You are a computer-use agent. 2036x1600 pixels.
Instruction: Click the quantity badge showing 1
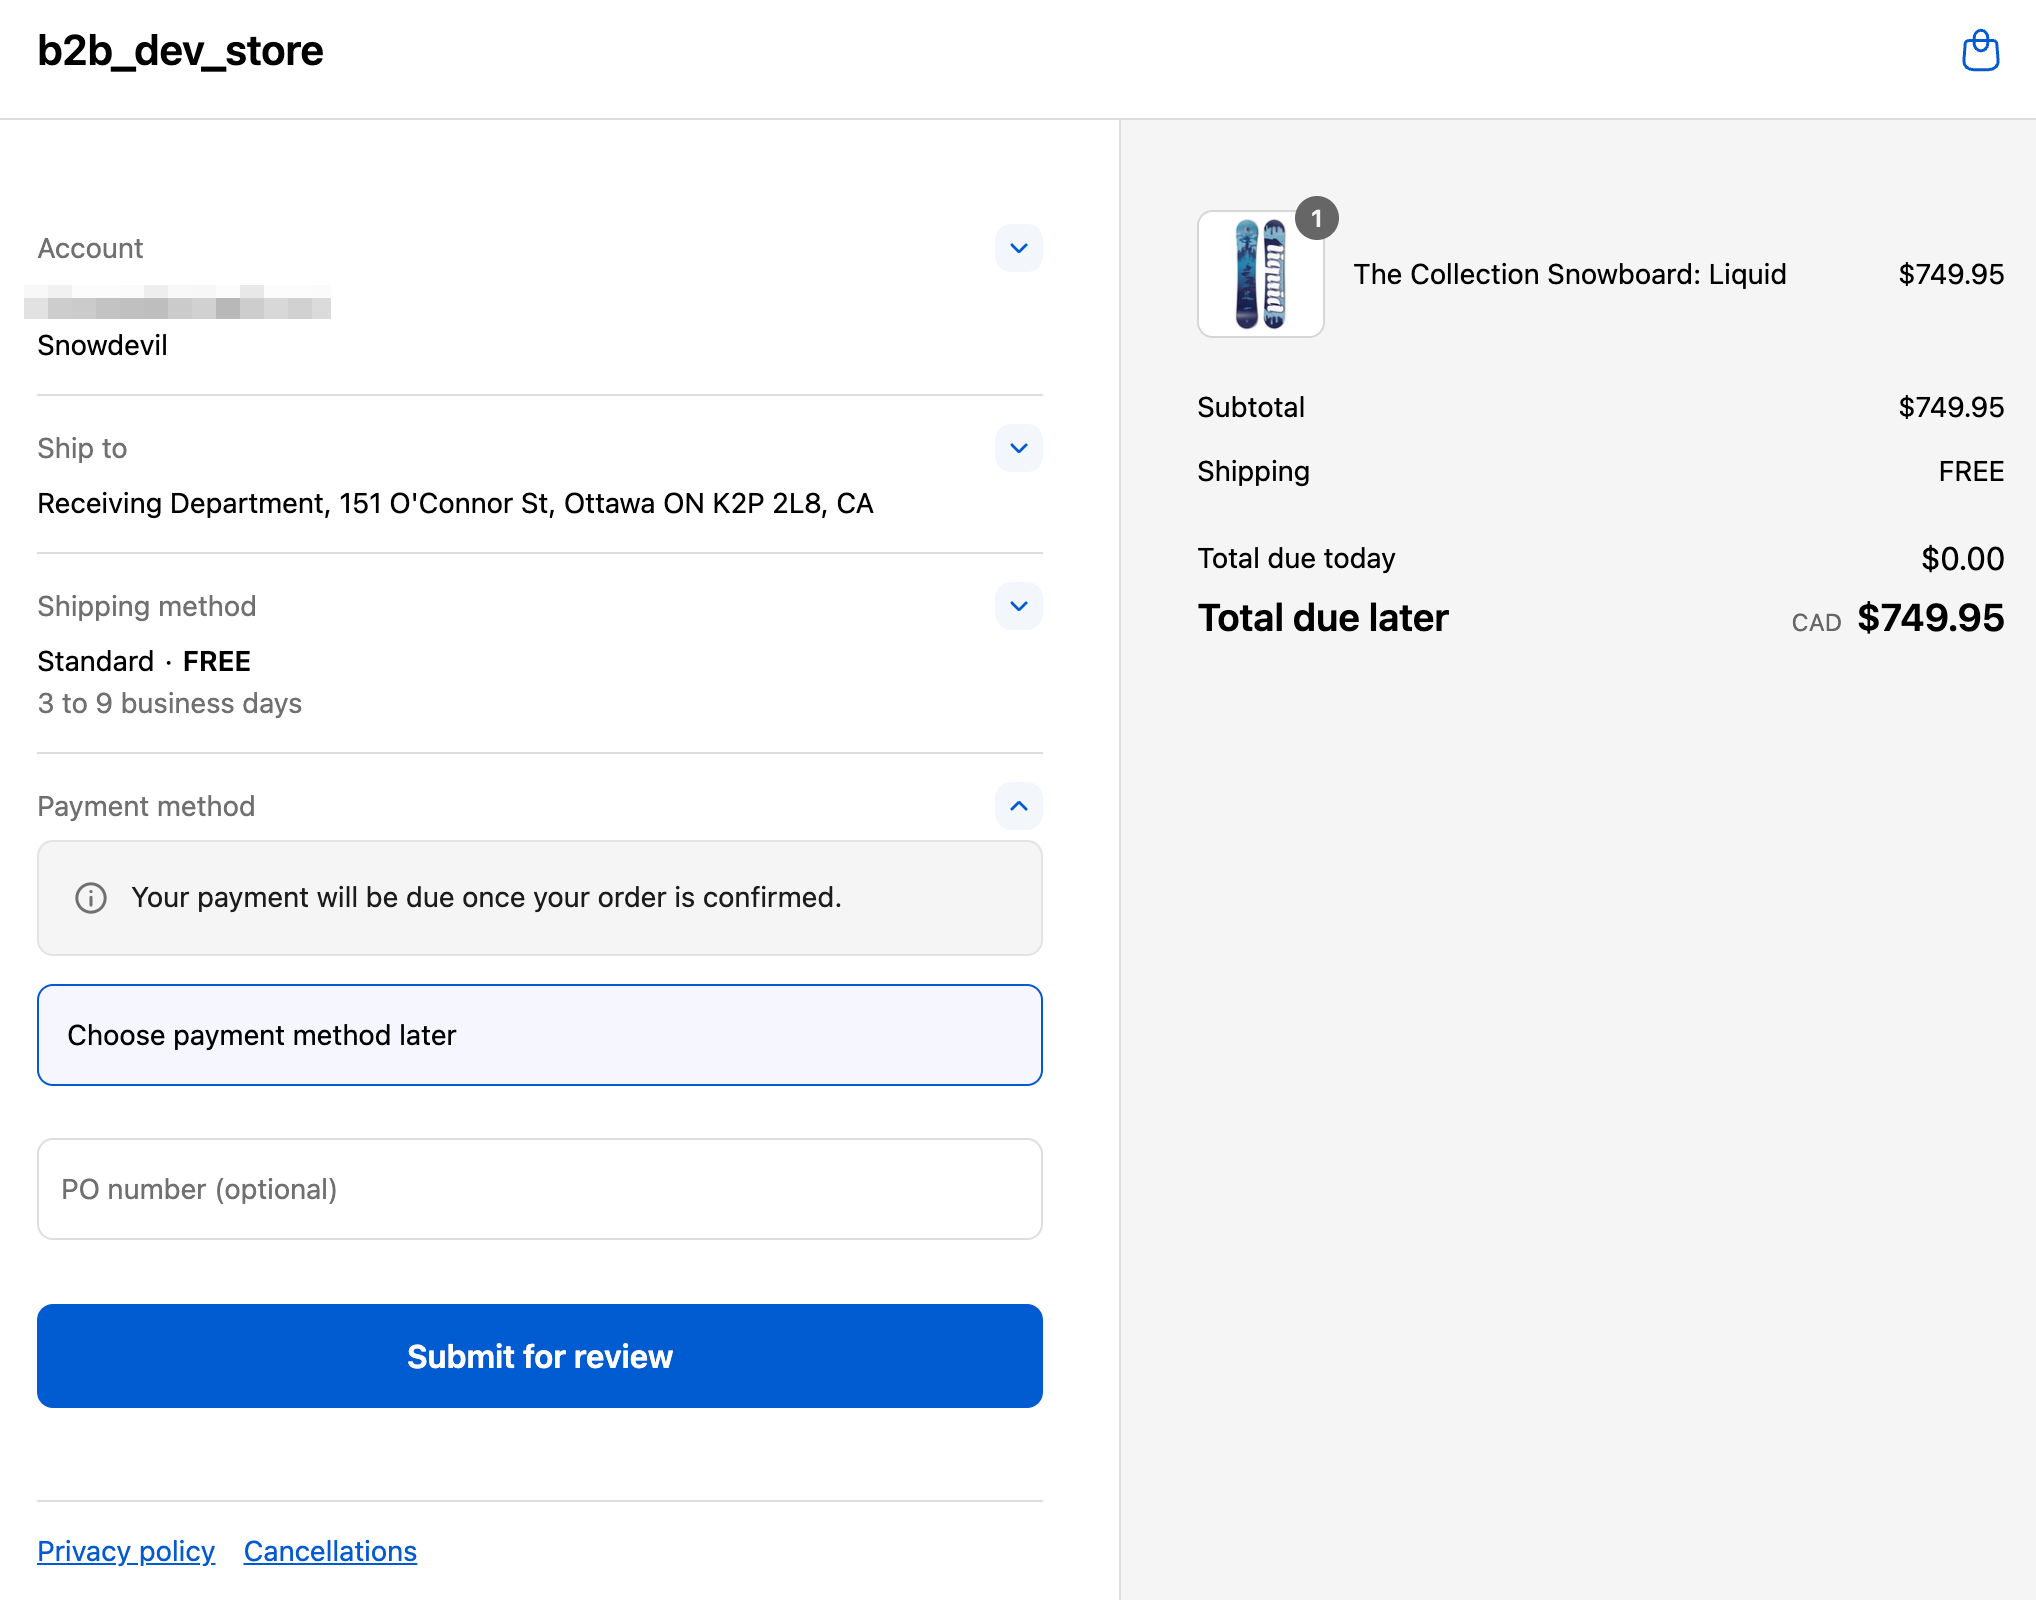[1316, 218]
